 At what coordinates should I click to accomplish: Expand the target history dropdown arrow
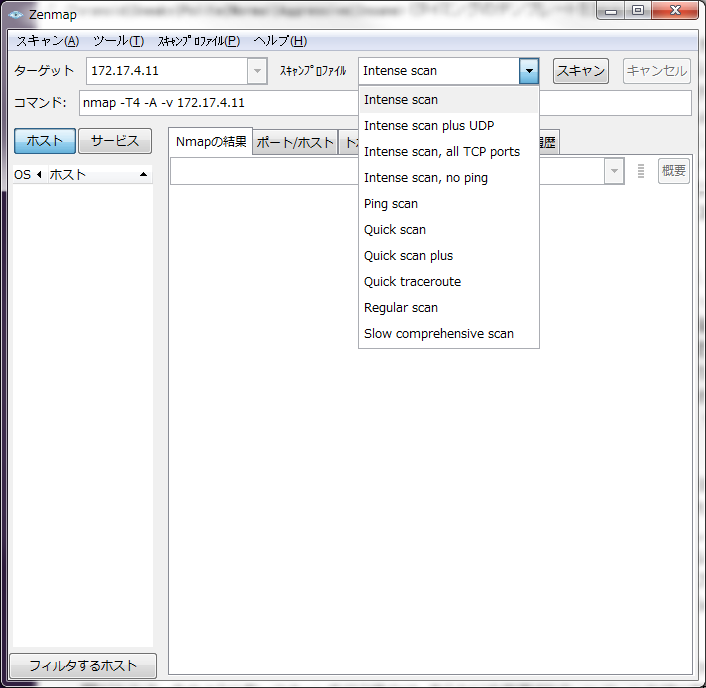click(x=257, y=71)
